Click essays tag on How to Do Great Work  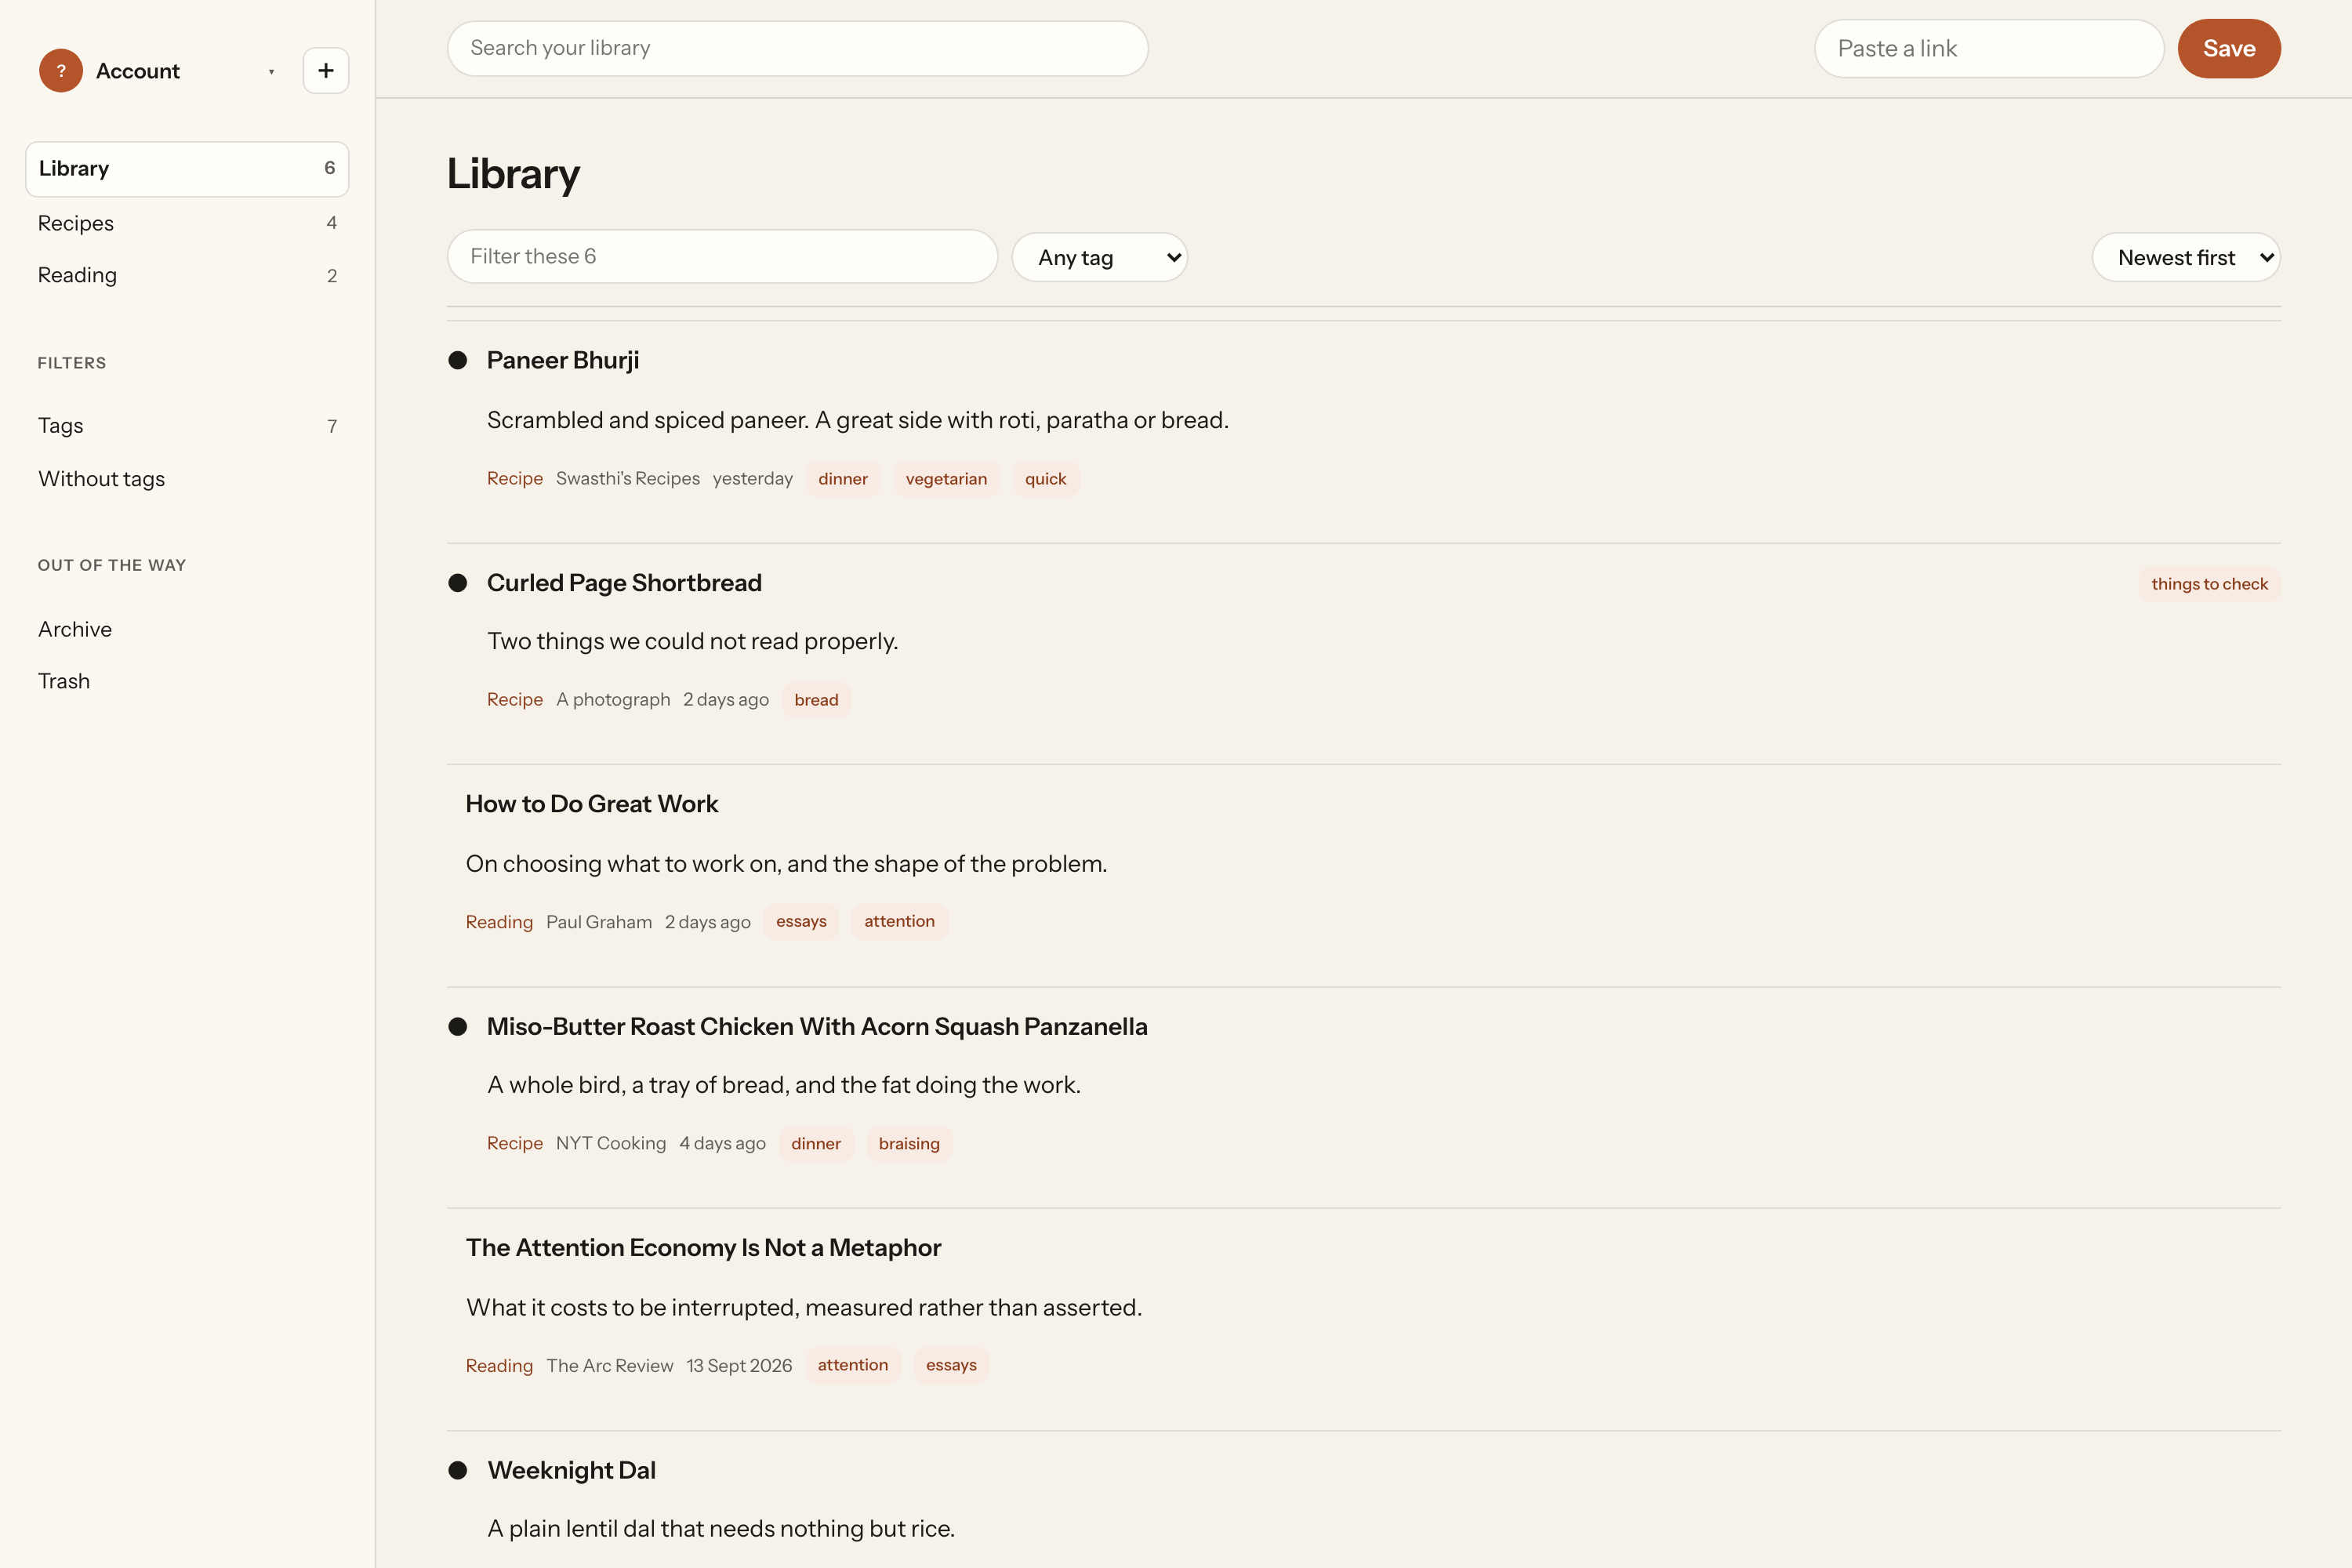coord(801,921)
